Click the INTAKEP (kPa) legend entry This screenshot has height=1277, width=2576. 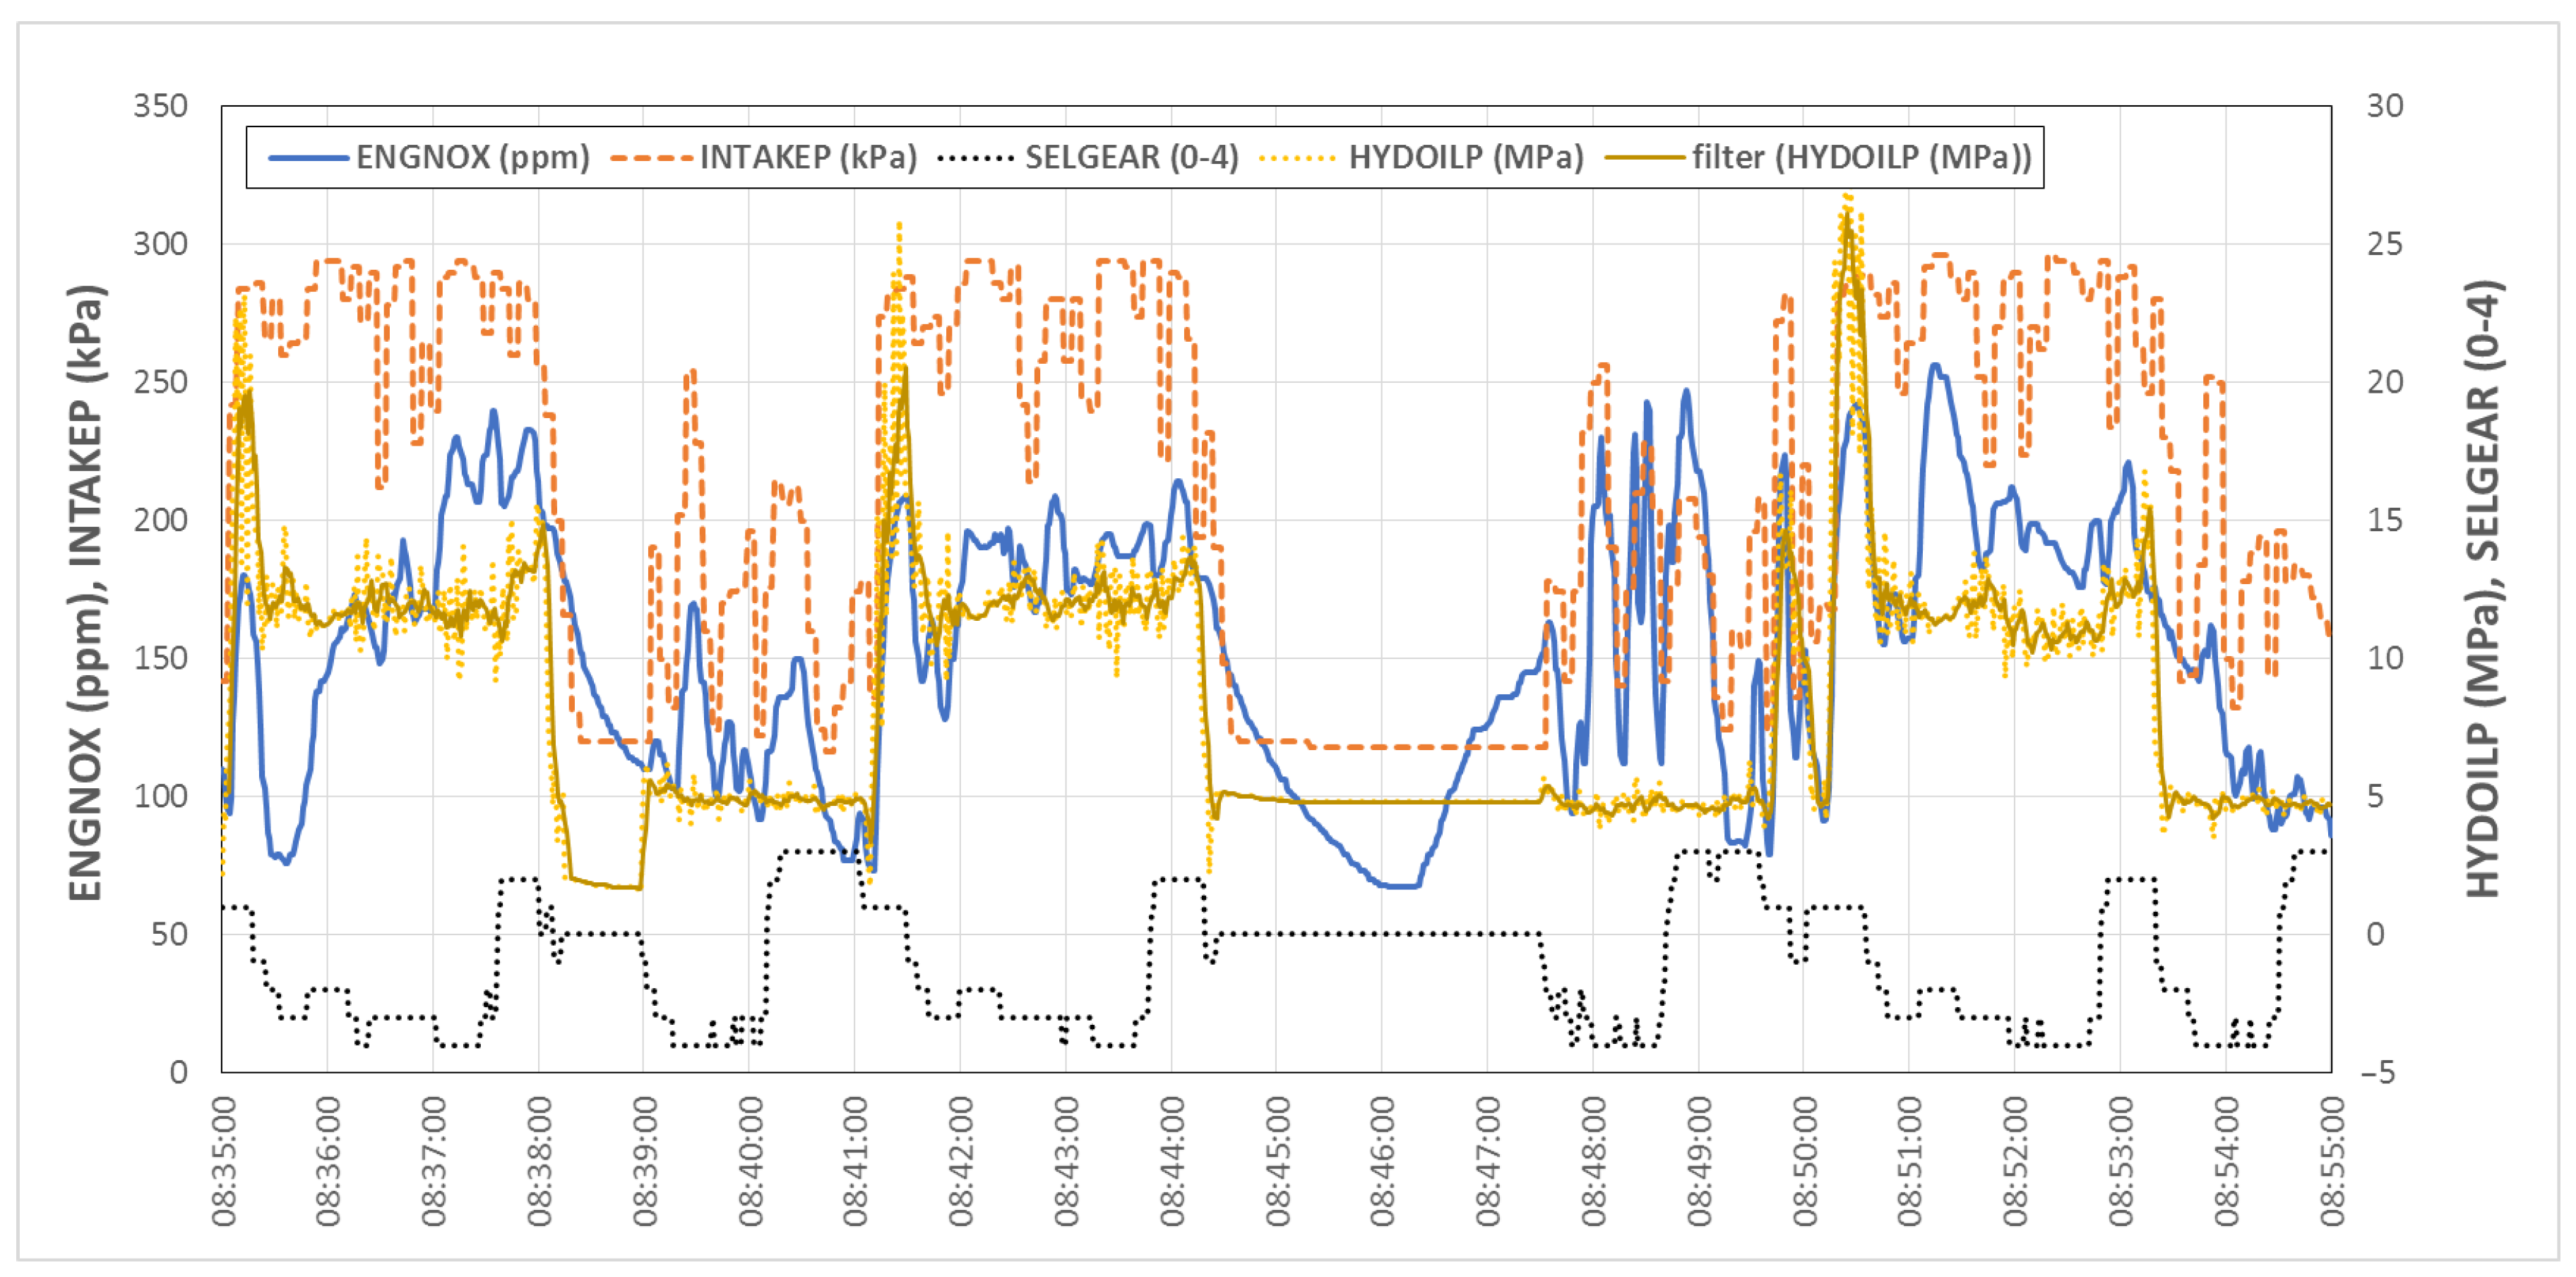point(808,158)
